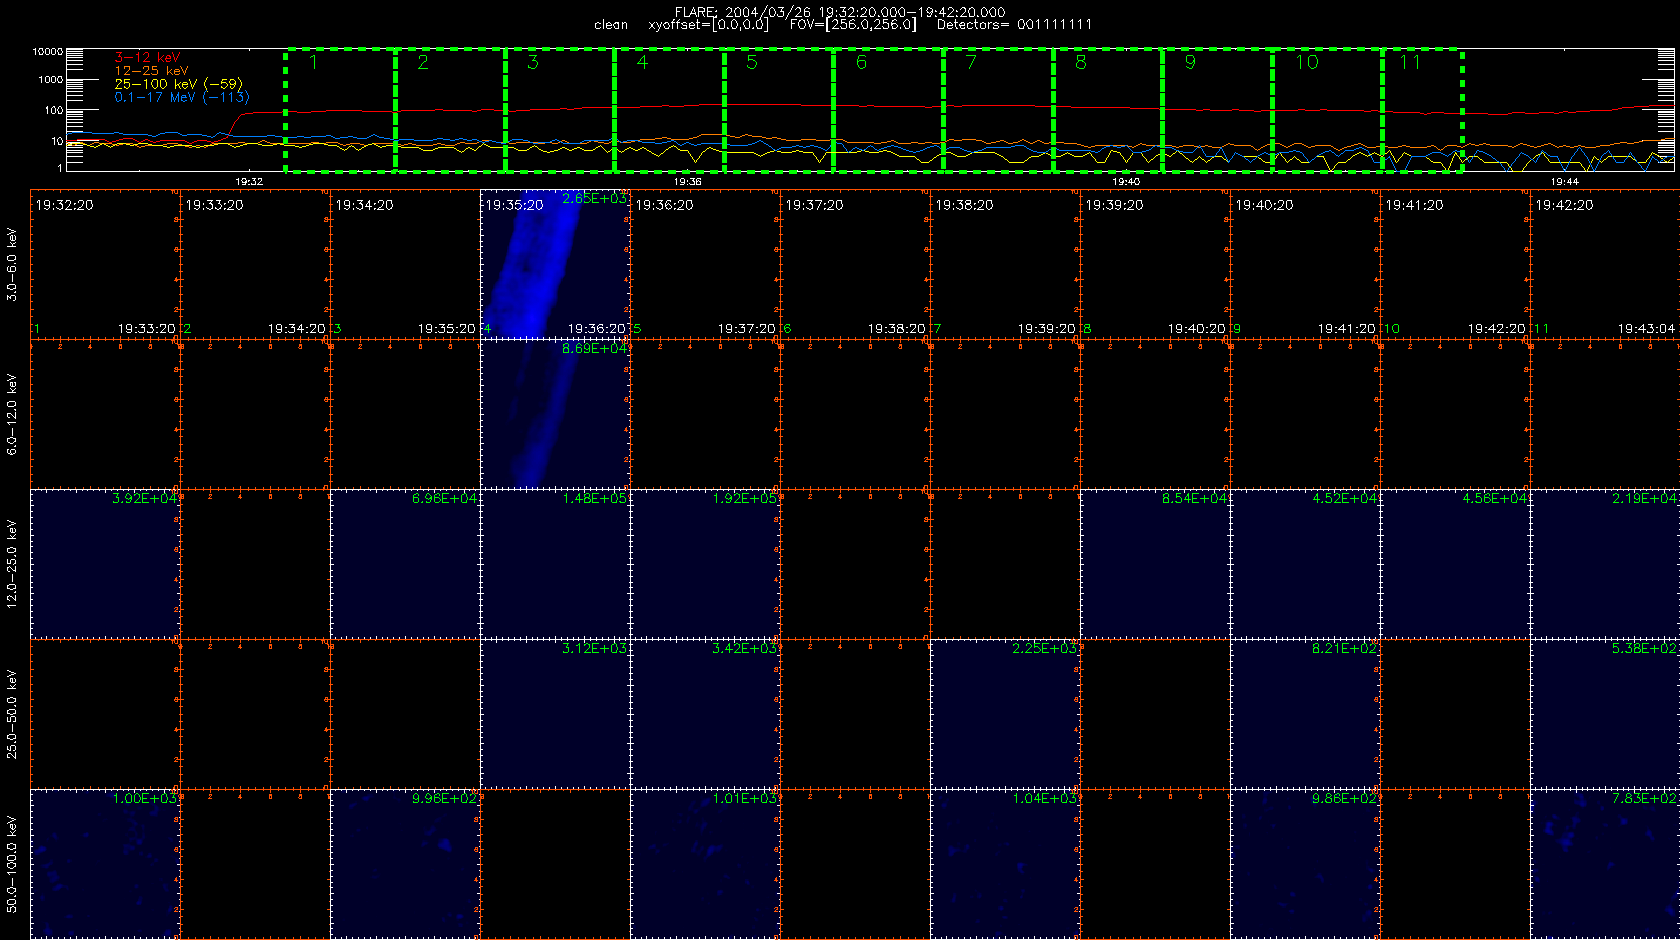Click the 19:40 time axis label
Image resolution: width=1680 pixels, height=940 pixels.
pos(1126,181)
